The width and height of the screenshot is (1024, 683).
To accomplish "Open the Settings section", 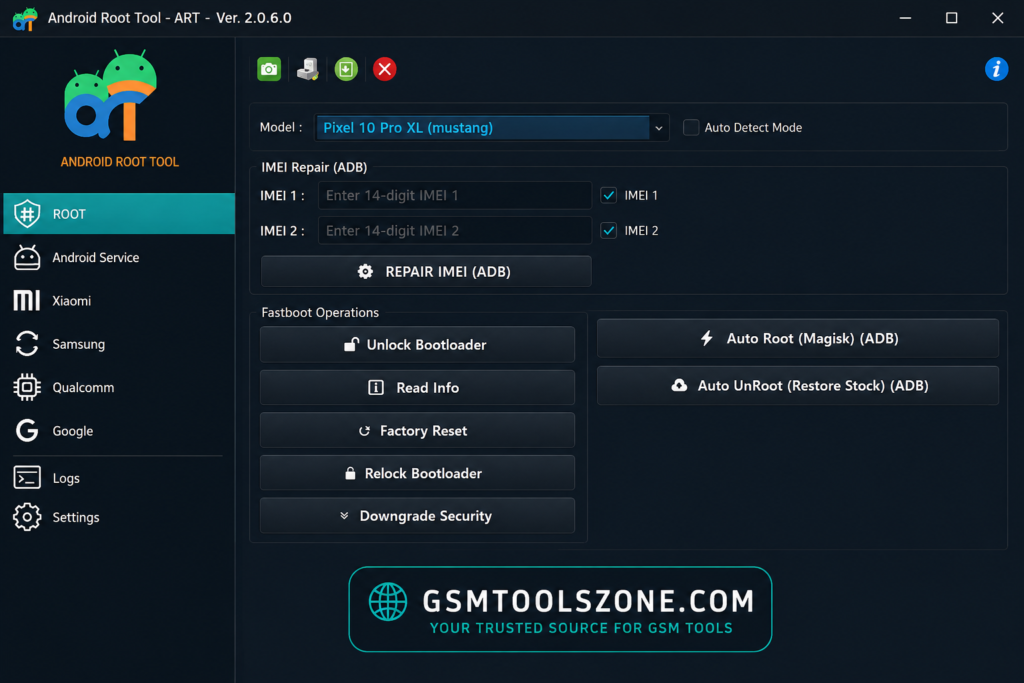I will (119, 516).
